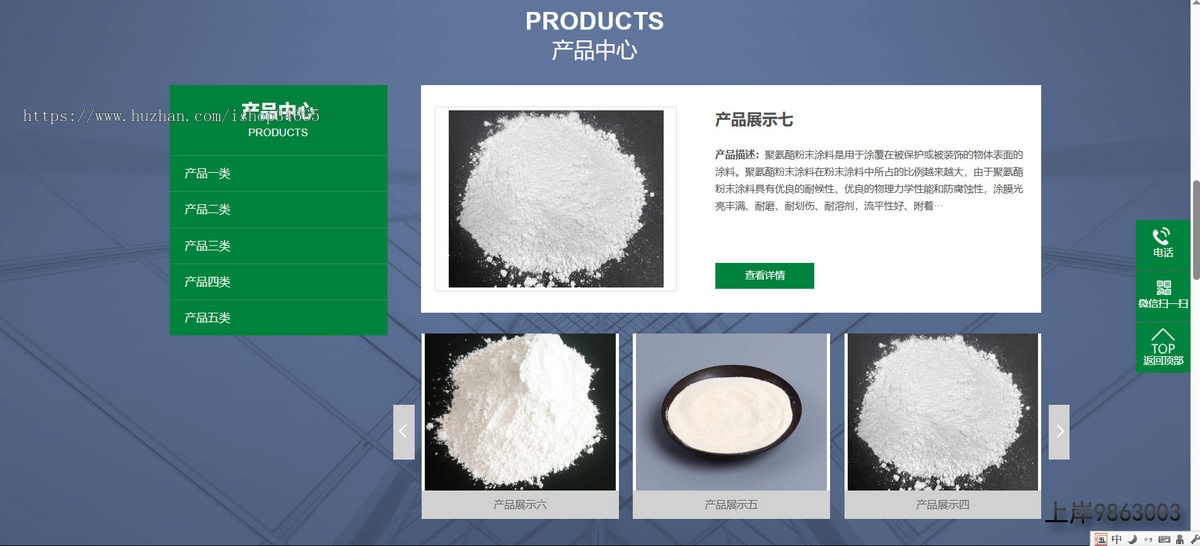This screenshot has height=546, width=1200.
Task: Open the 产品展示七 title link
Action: (x=754, y=120)
